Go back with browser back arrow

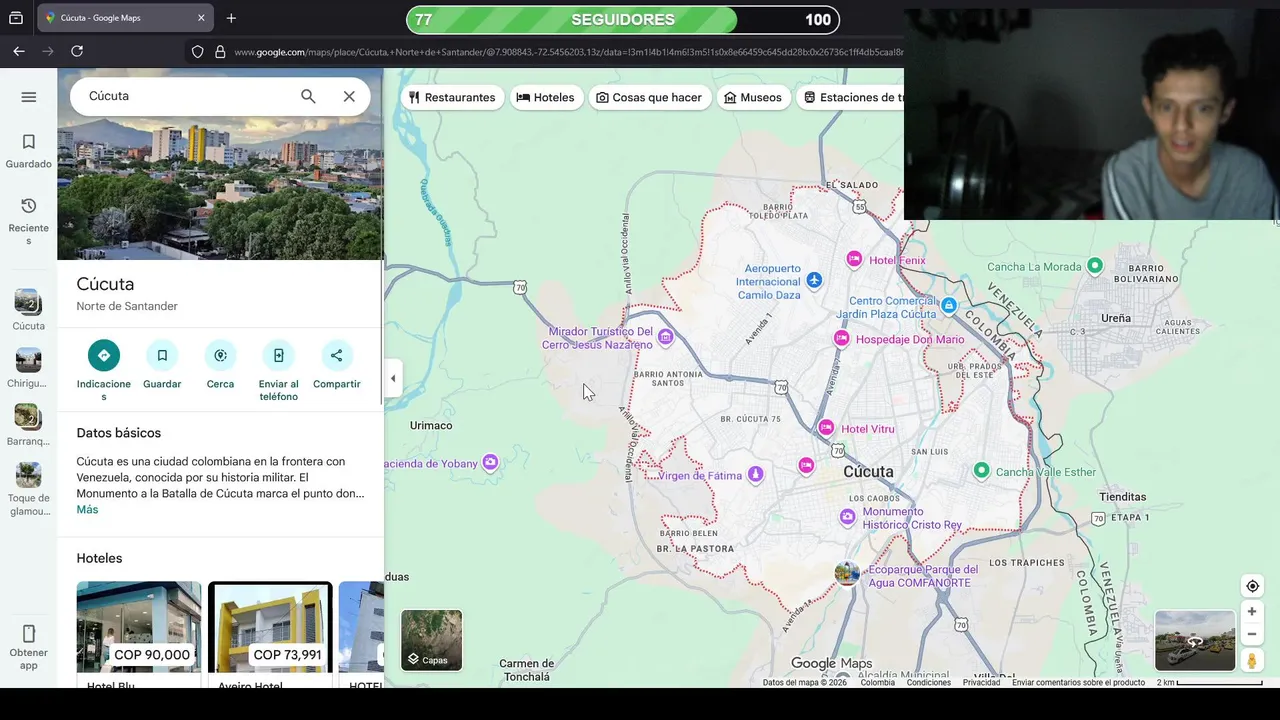point(19,51)
